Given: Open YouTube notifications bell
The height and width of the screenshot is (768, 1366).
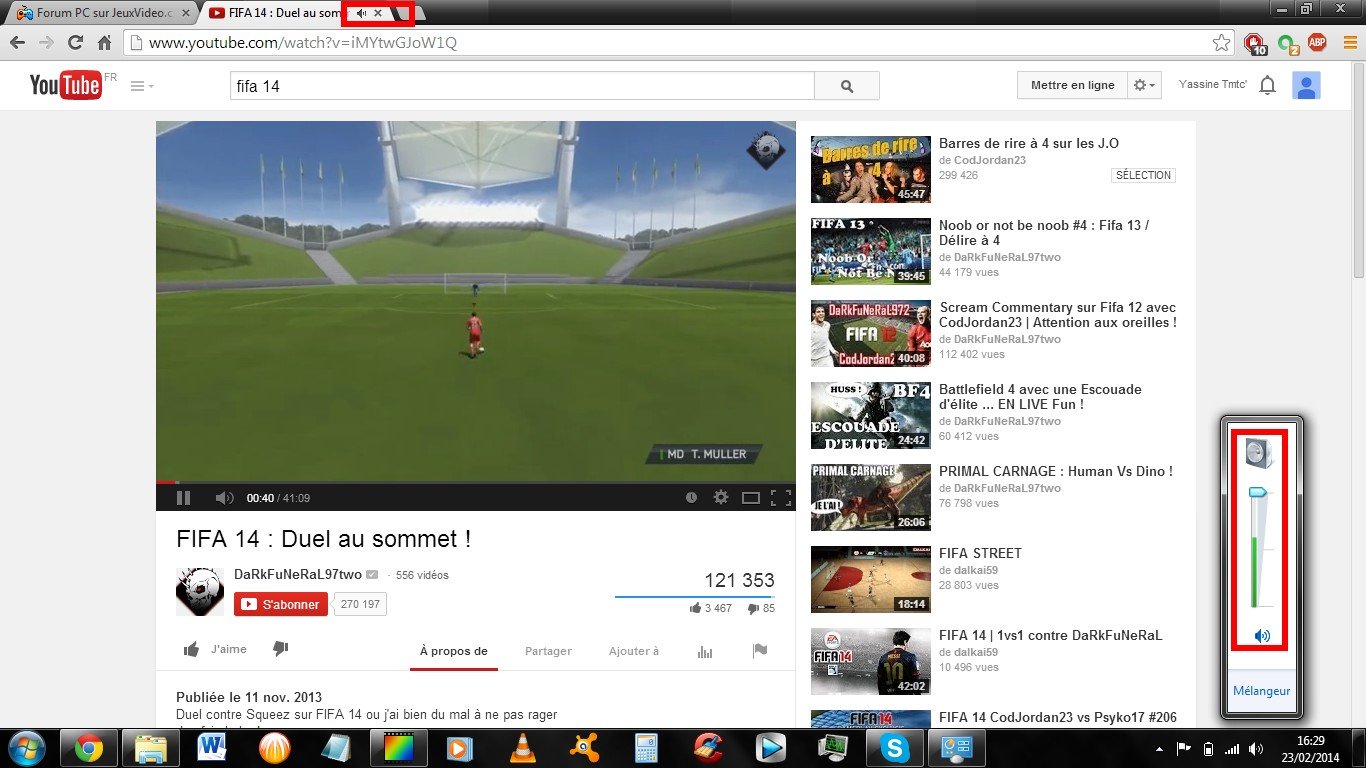Looking at the screenshot, I should pyautogui.click(x=1267, y=86).
